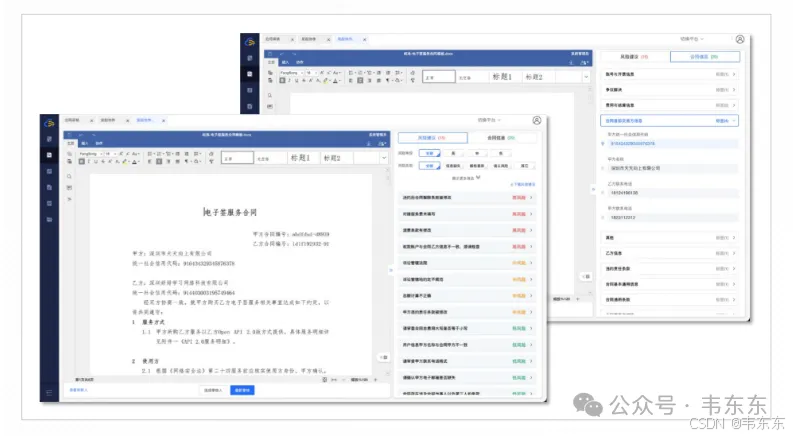
Task: Collapse the expanded blue-outlined section in back window
Action: point(670,121)
